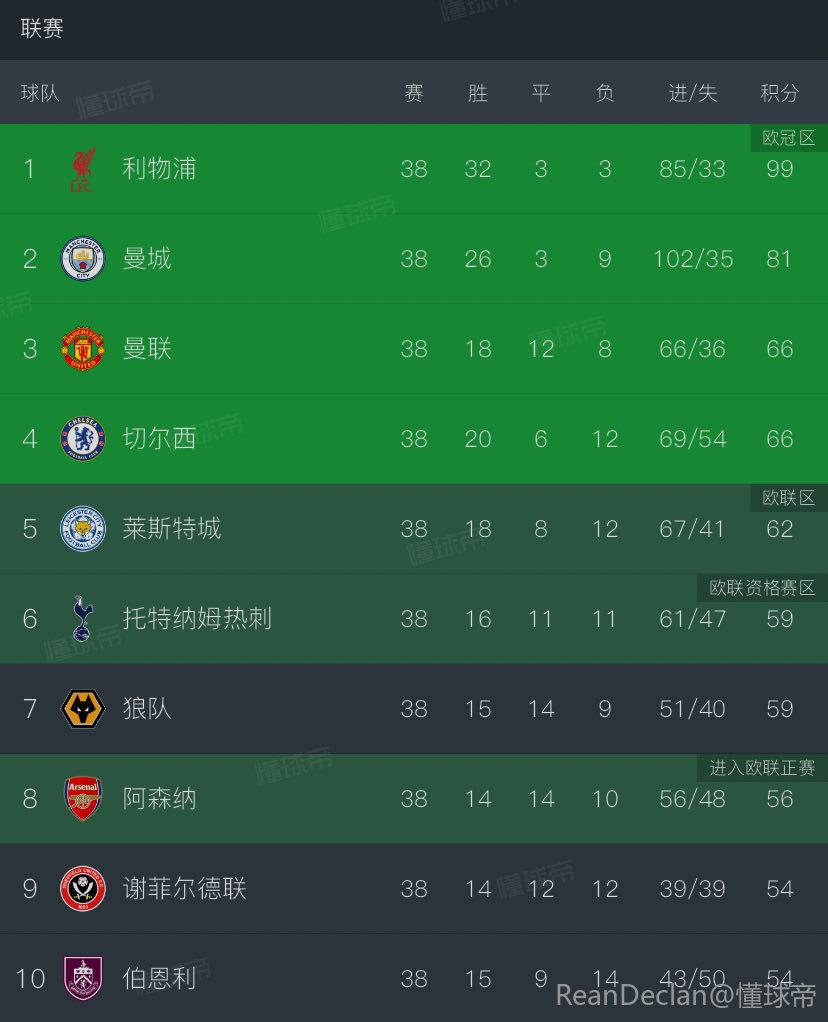Select the Arsenal cannon crest
The image size is (828, 1022).
click(x=83, y=798)
